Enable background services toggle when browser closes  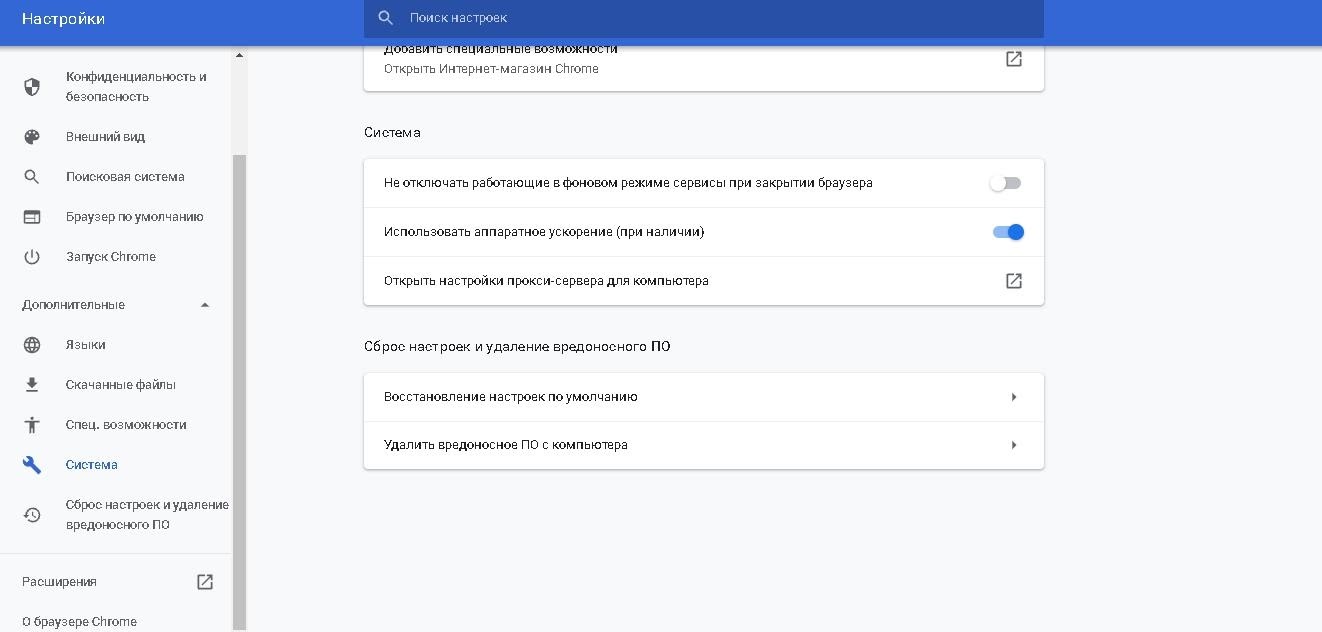1006,183
